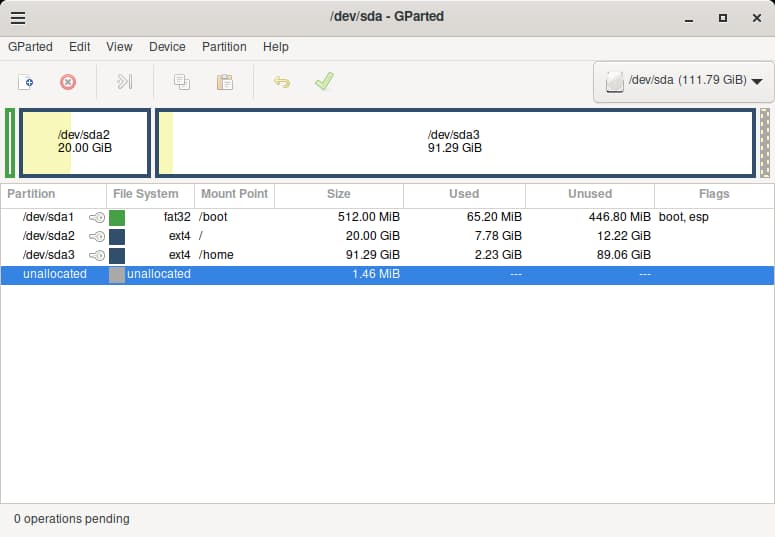Click the 91.29 GiB size cell in table
The width and height of the screenshot is (775, 537).
tap(373, 255)
